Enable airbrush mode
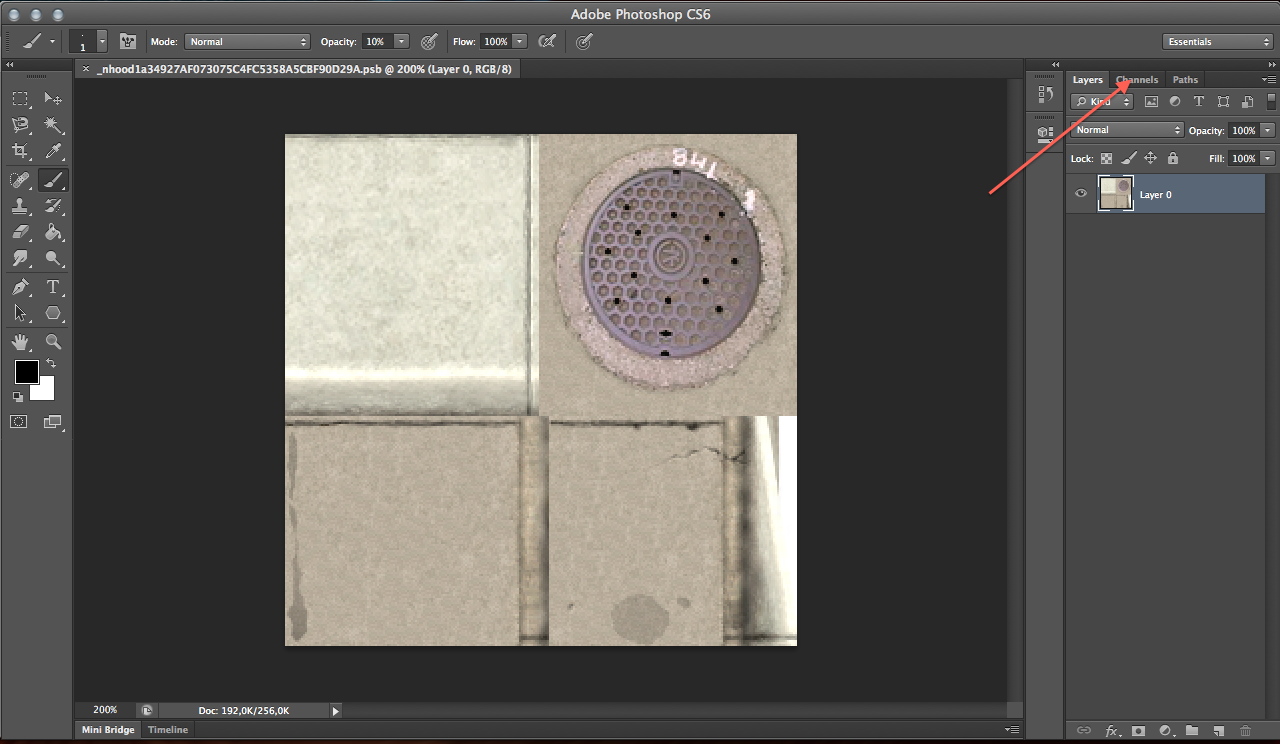This screenshot has width=1280, height=744. tap(547, 41)
